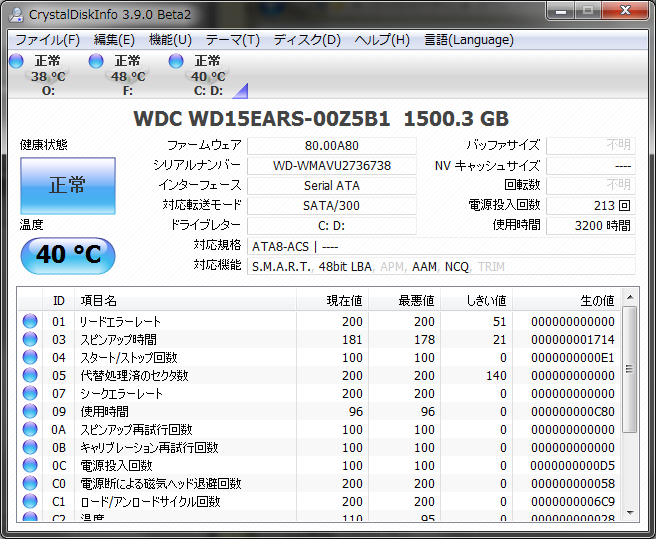Click status icon for シークエラーレート row
The image size is (656, 539).
[x=30, y=393]
